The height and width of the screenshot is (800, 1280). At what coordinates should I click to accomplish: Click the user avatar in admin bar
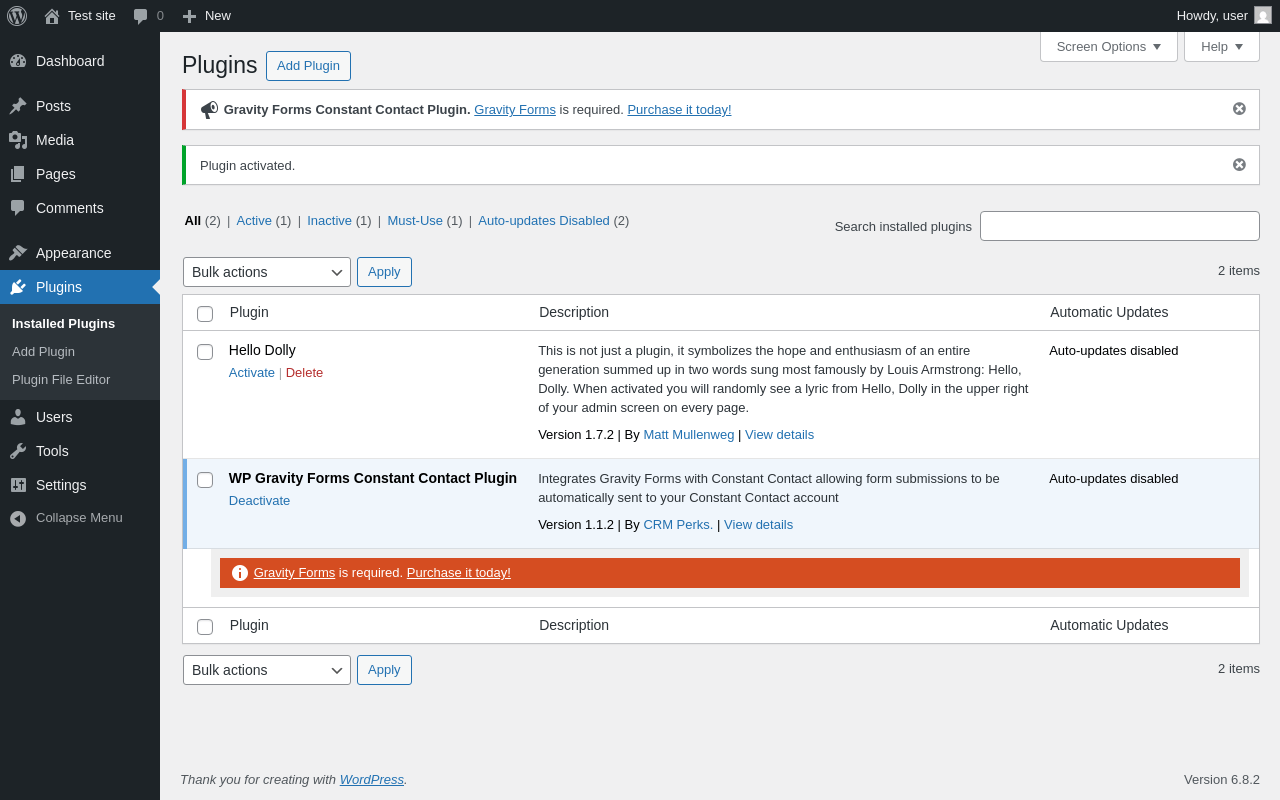pos(1263,15)
